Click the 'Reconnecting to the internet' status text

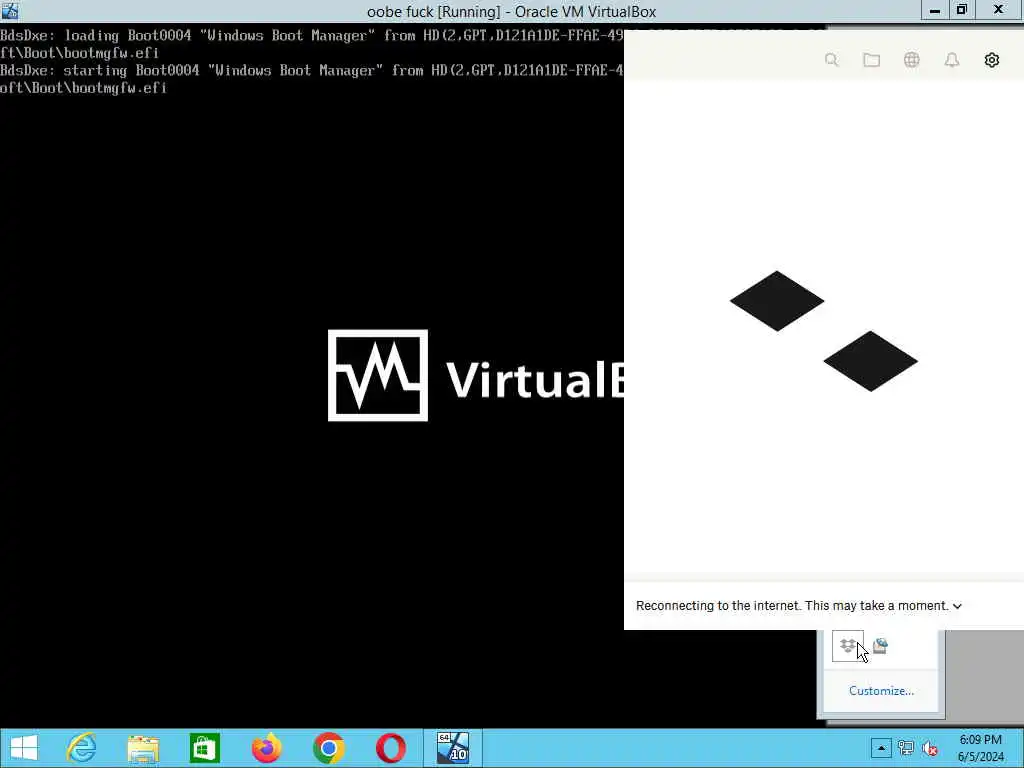792,606
